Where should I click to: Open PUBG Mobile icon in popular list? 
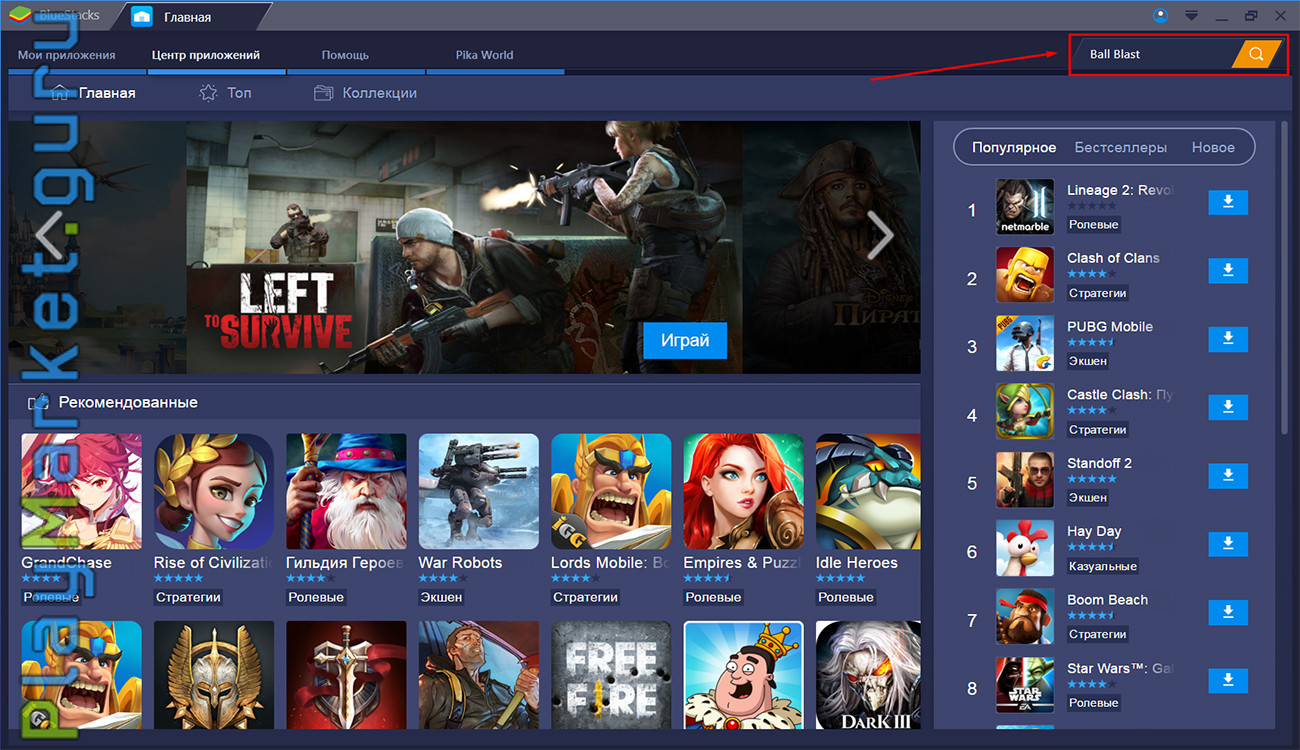[x=1025, y=343]
